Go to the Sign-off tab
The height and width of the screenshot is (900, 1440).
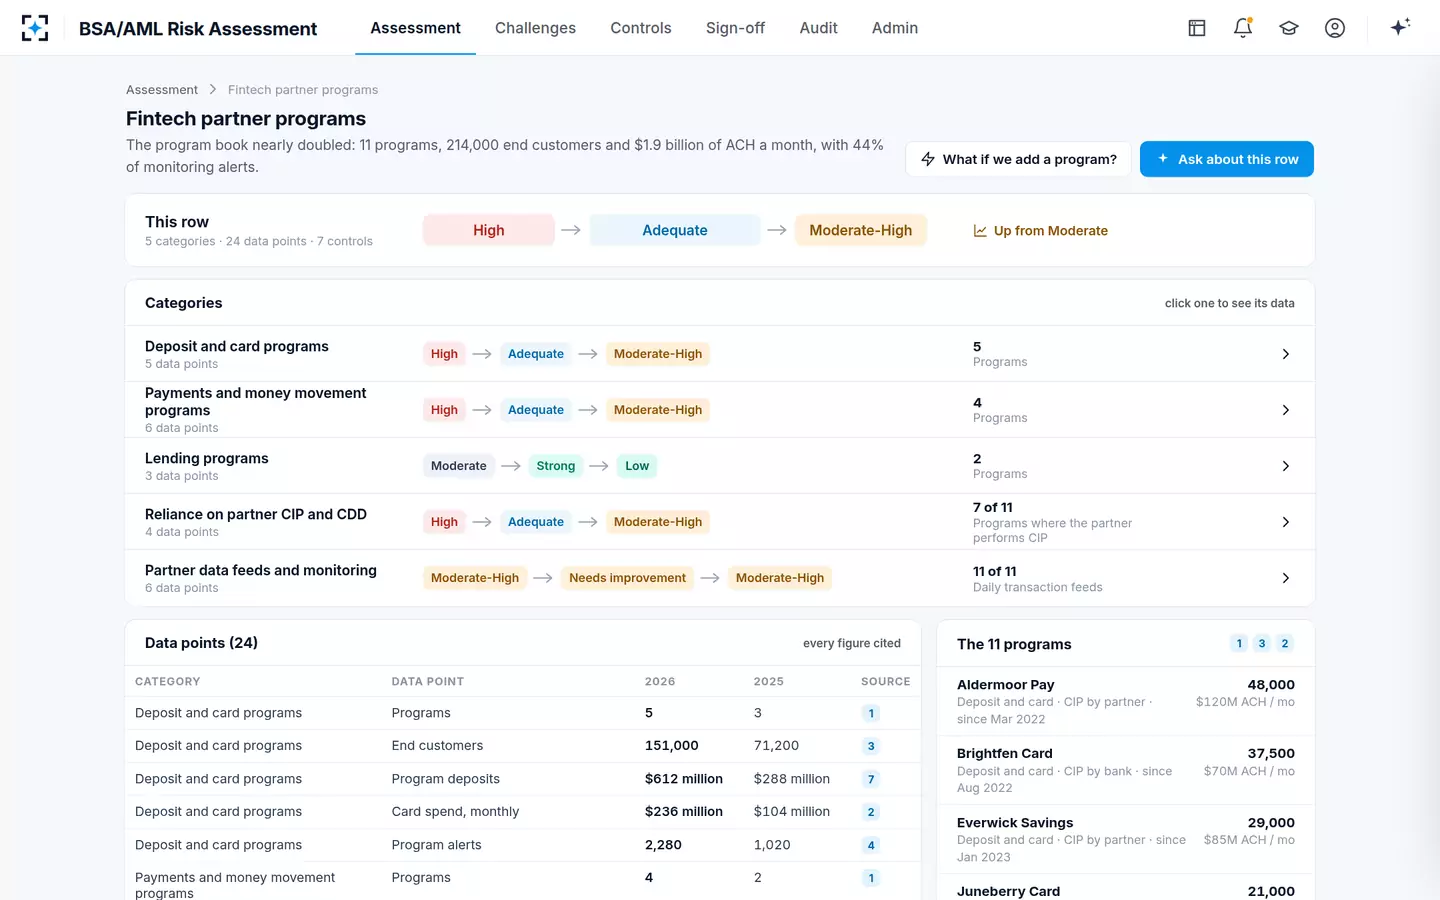735,28
